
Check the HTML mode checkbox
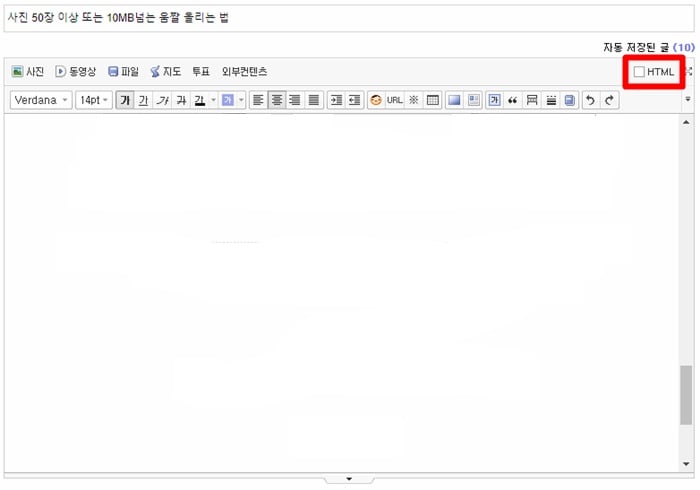pyautogui.click(x=639, y=72)
